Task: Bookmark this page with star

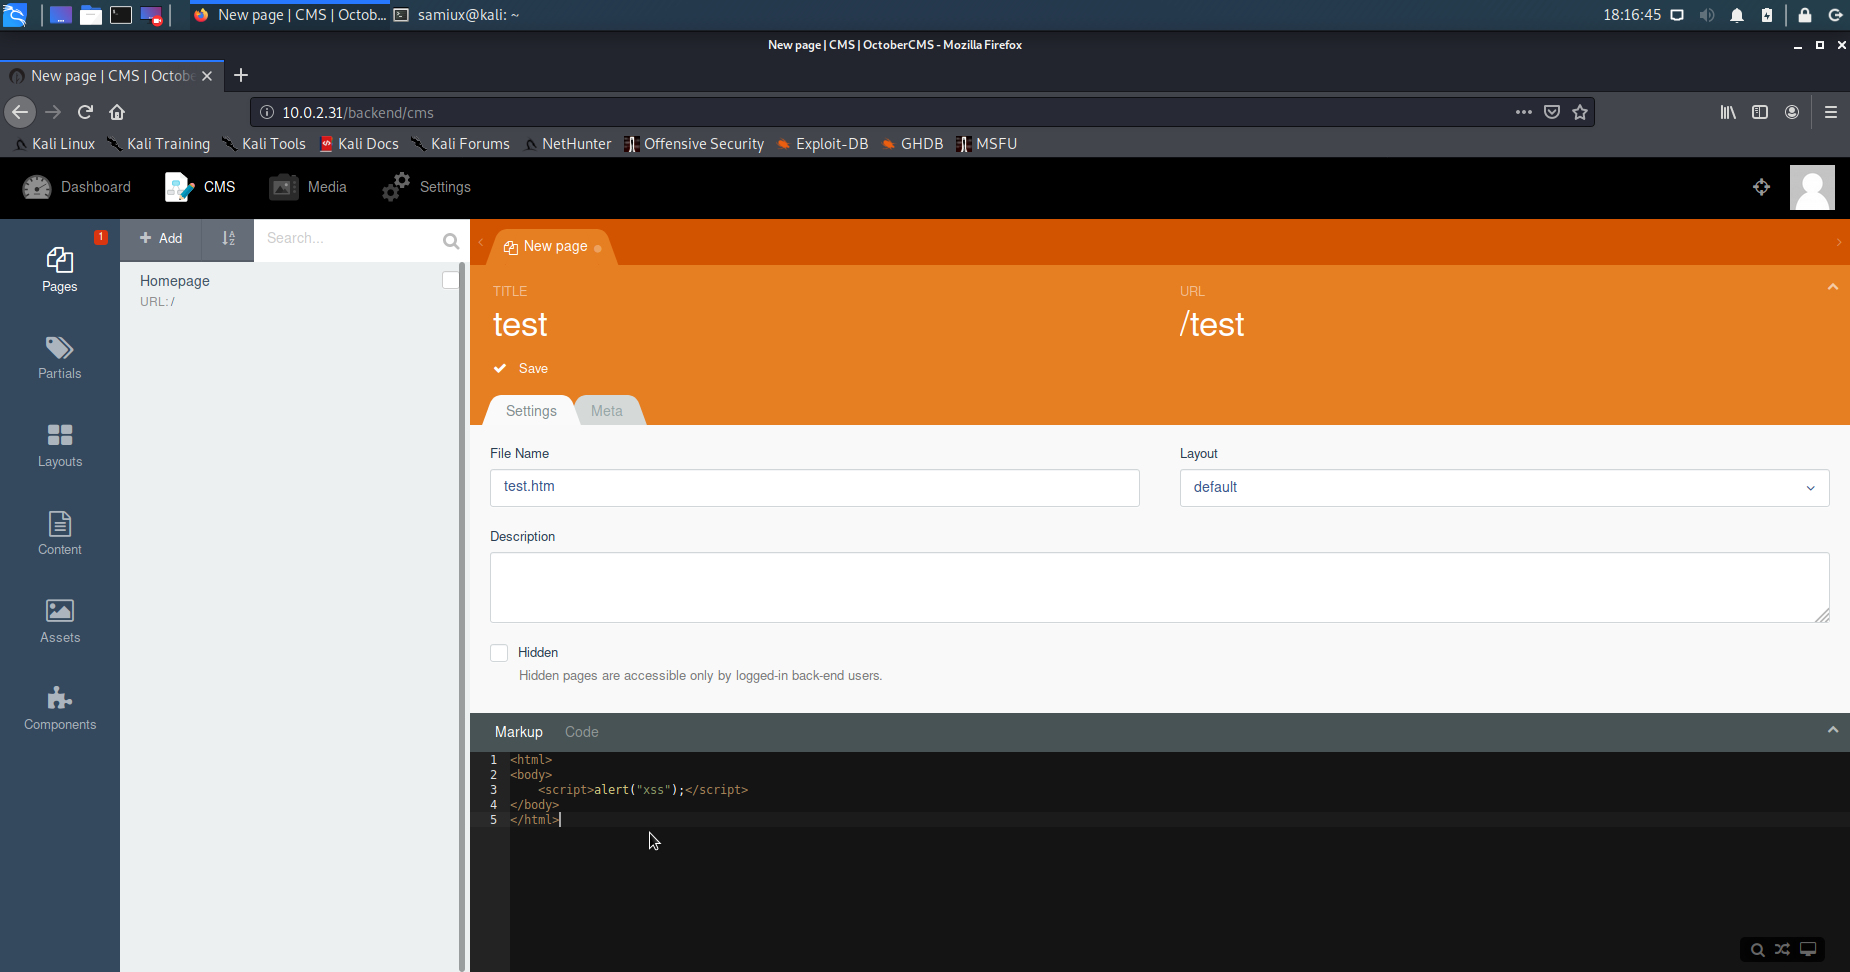Action: (x=1580, y=112)
